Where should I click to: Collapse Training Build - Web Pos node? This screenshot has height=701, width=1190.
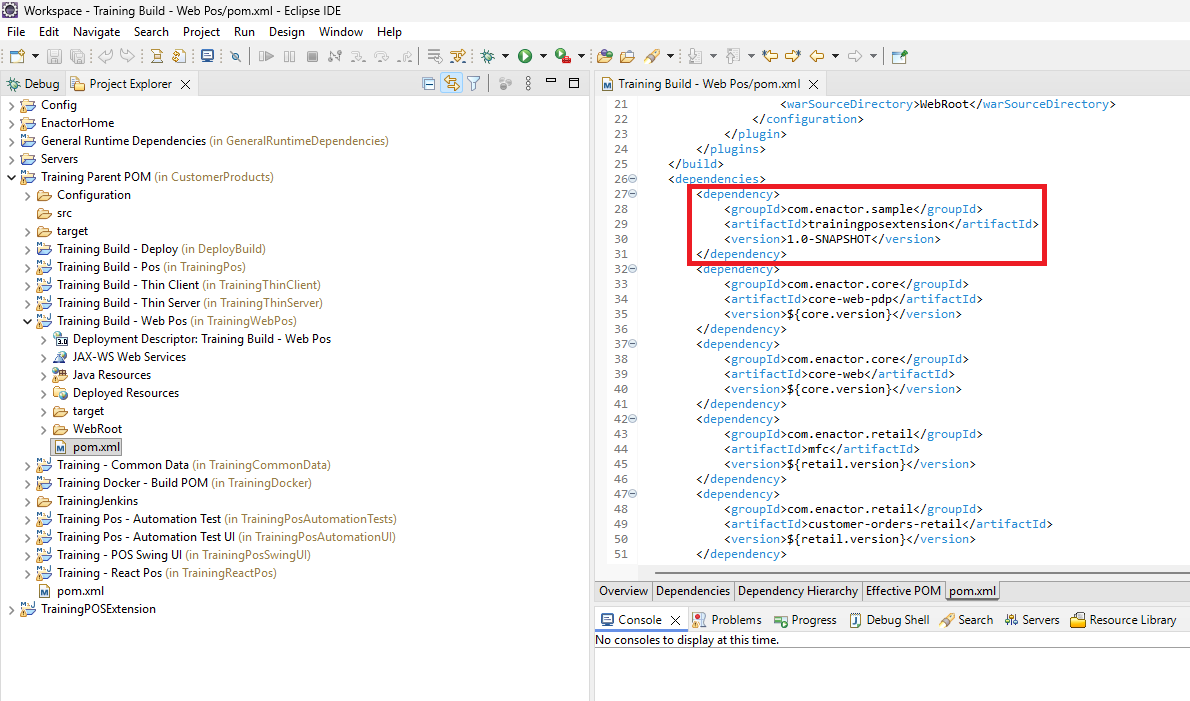27,322
